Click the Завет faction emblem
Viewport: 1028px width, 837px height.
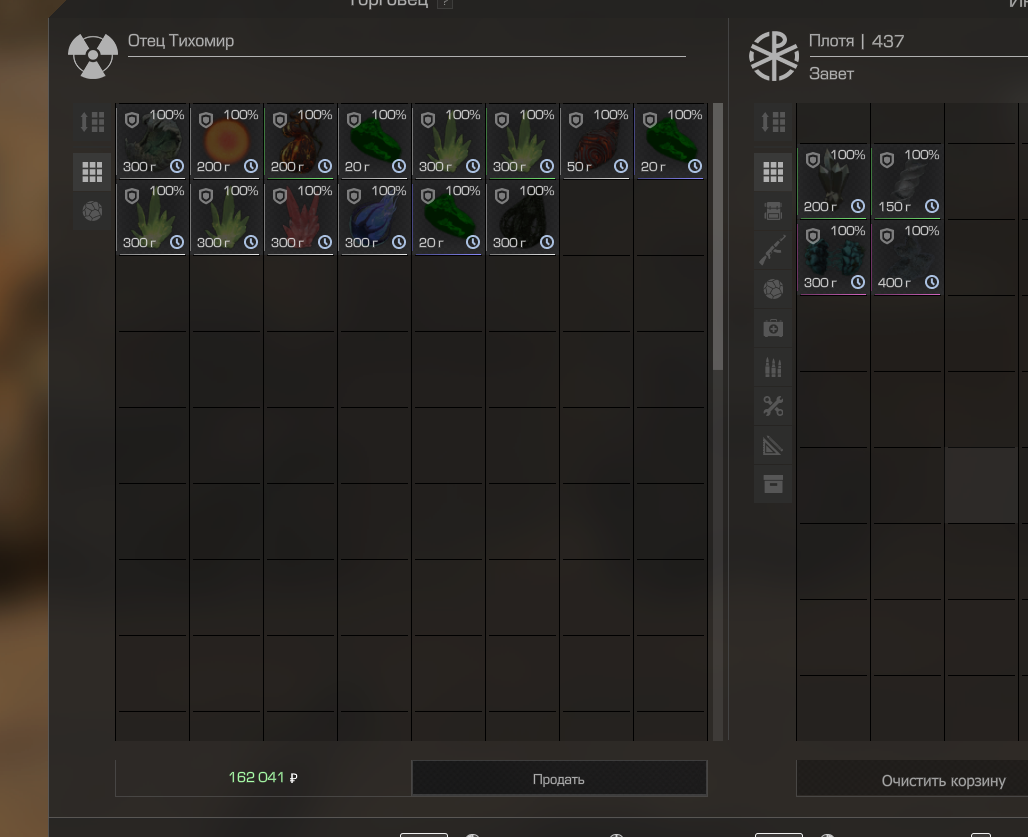(x=774, y=56)
